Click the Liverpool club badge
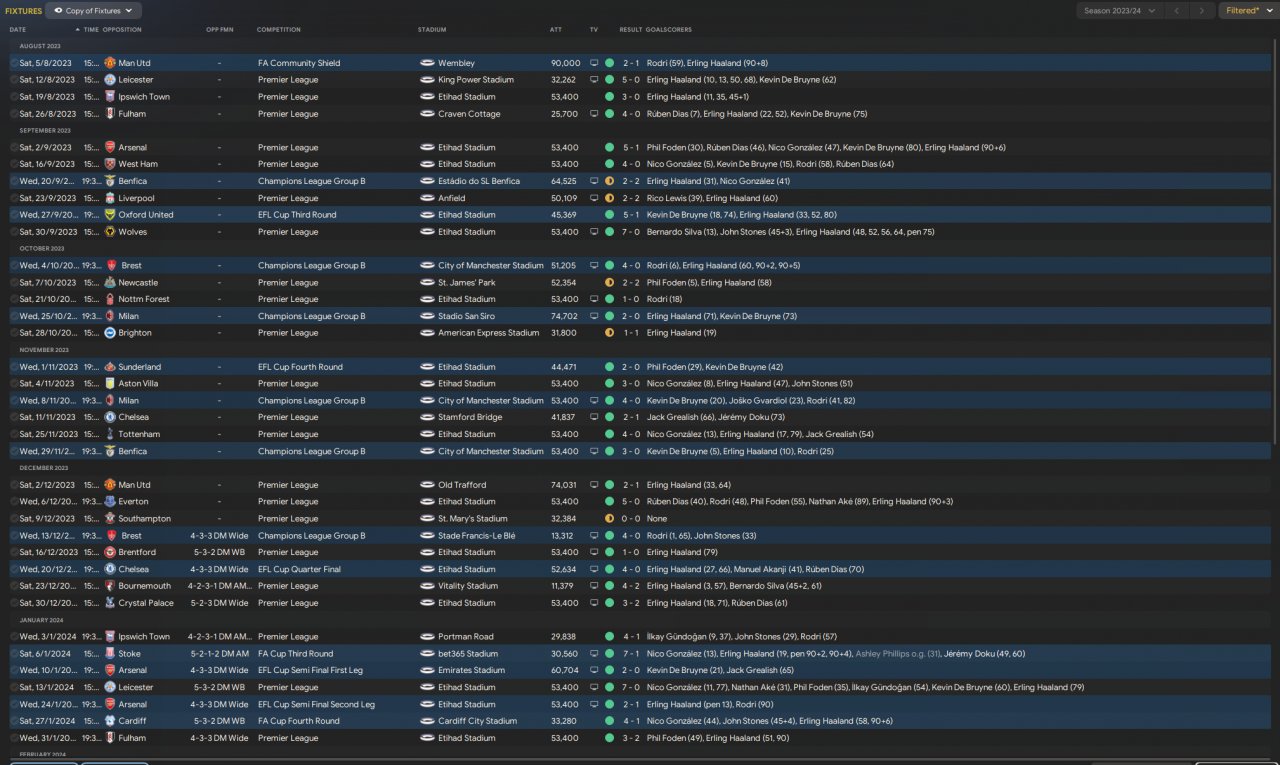The width and height of the screenshot is (1280, 765). point(110,198)
